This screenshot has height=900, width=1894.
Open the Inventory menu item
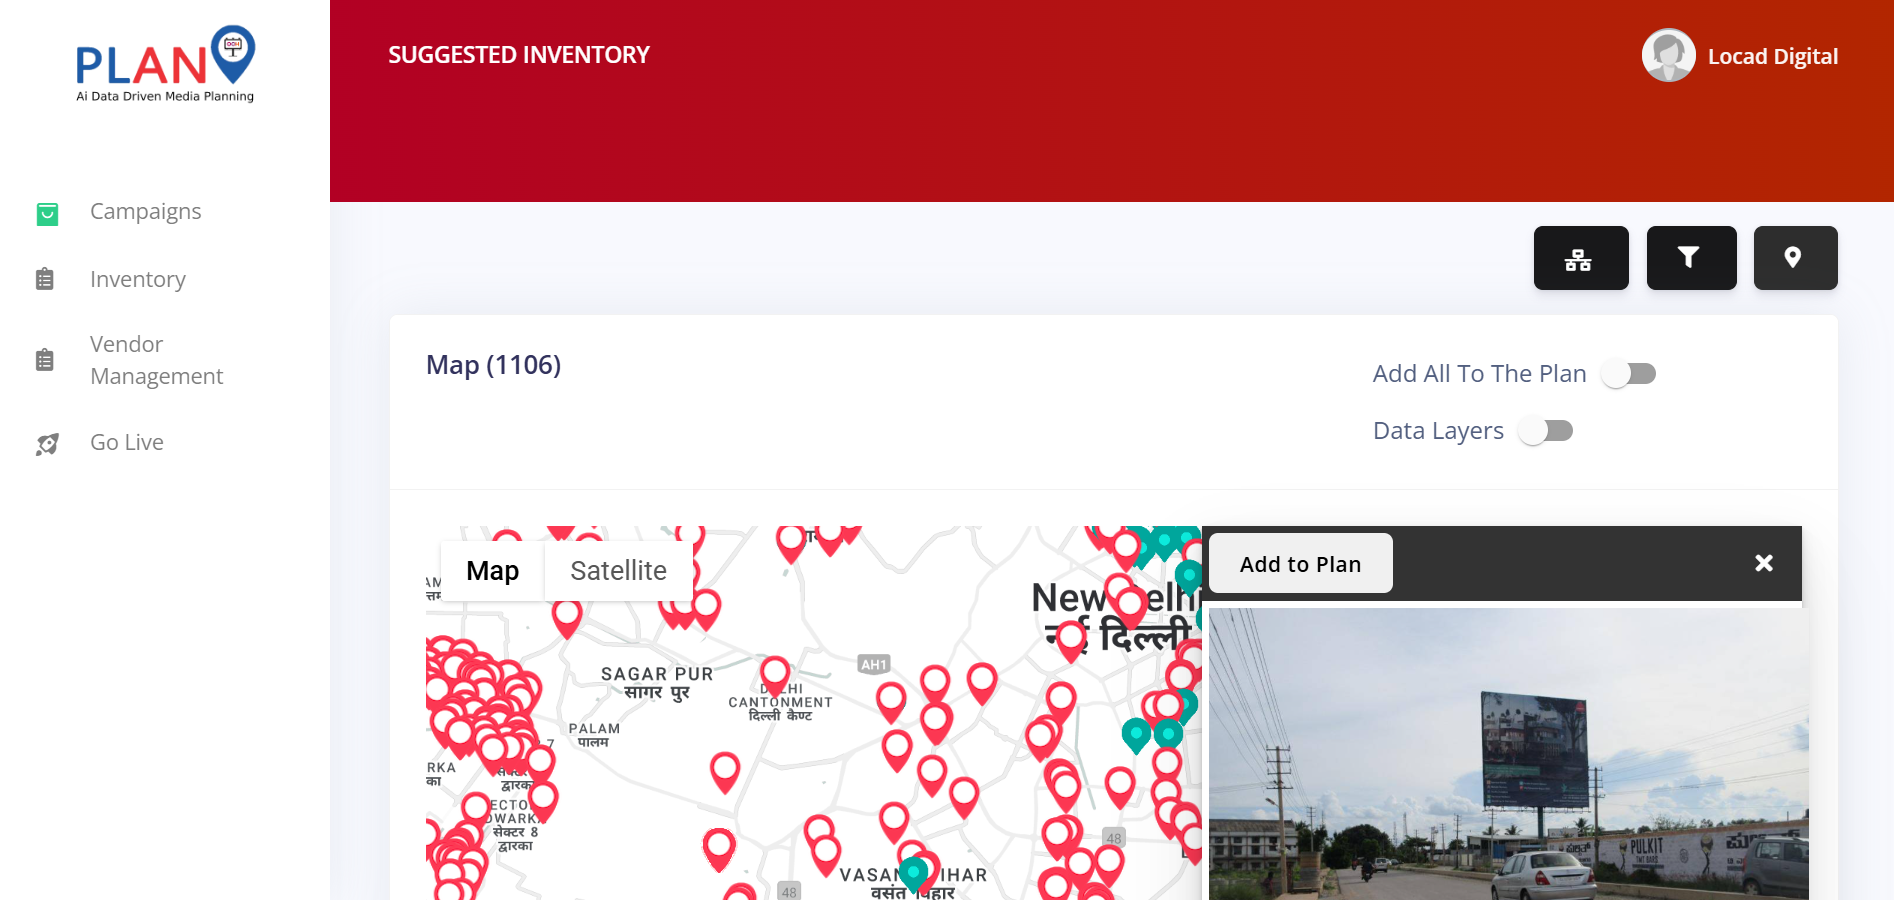point(138,279)
